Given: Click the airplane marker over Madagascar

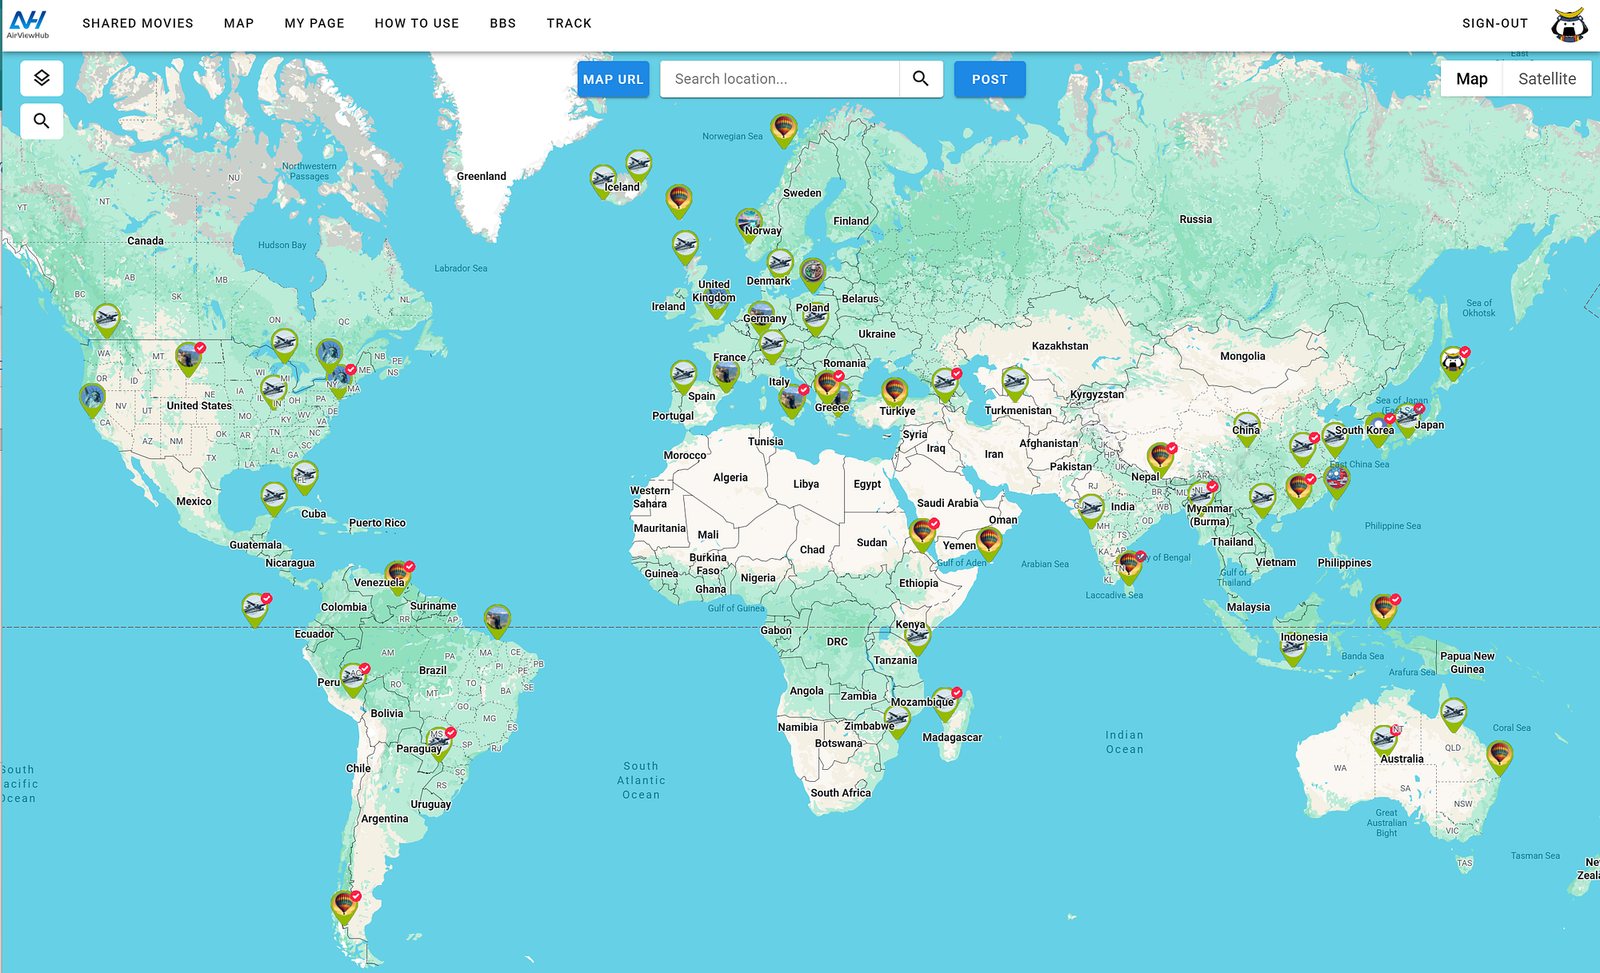Looking at the screenshot, I should [x=945, y=704].
